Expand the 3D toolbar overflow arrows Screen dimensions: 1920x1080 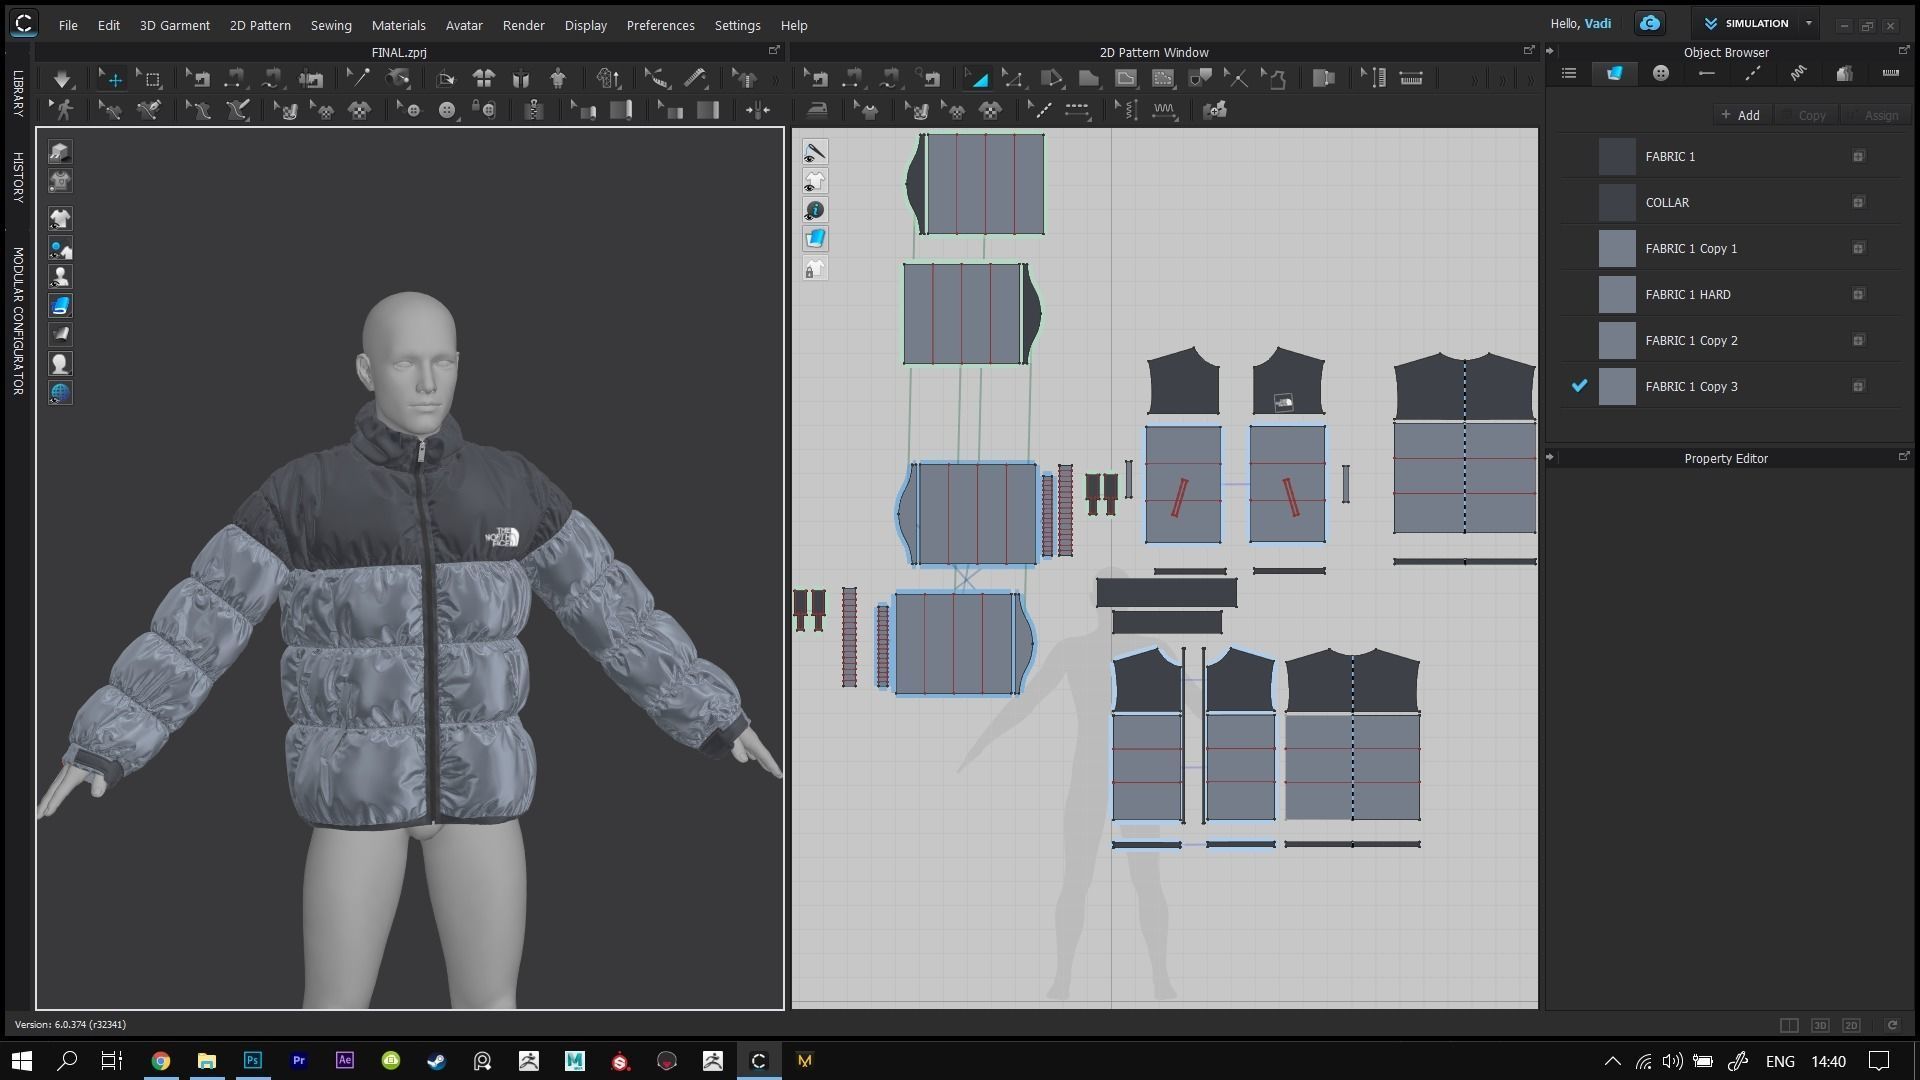click(776, 78)
